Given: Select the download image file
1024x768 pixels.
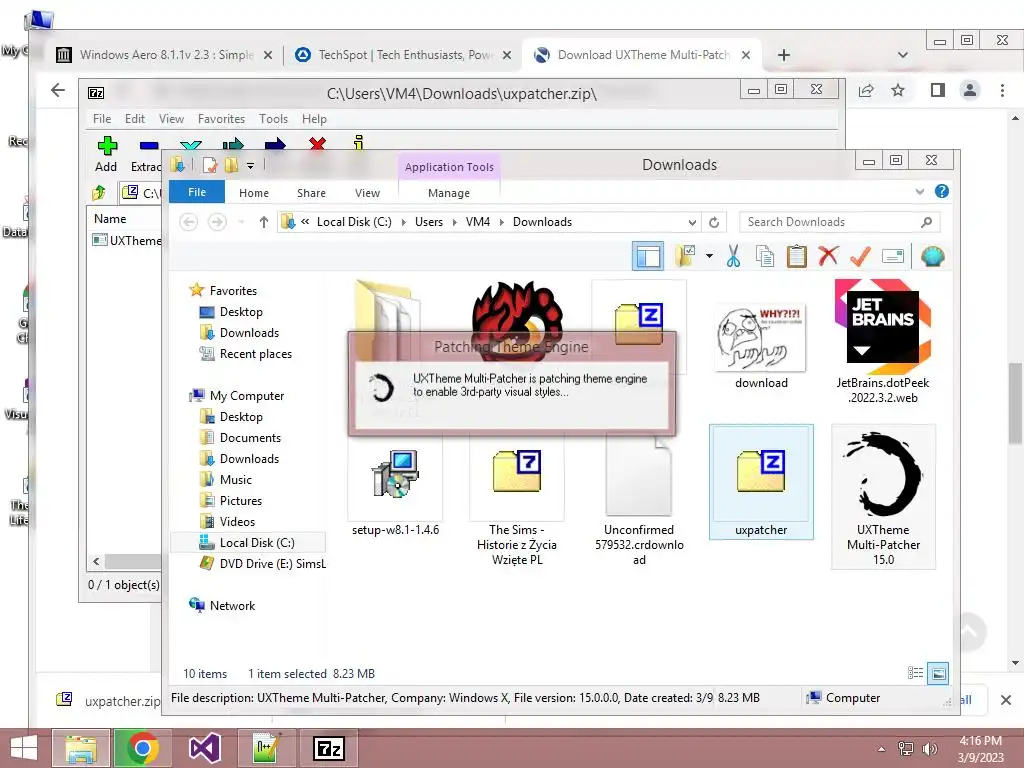Looking at the screenshot, I should (761, 346).
